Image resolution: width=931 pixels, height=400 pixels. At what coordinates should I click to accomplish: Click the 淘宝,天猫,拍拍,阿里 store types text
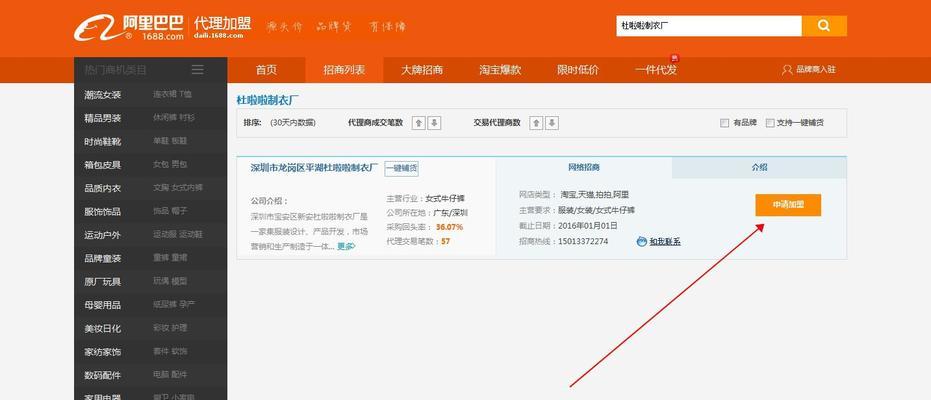click(x=595, y=195)
